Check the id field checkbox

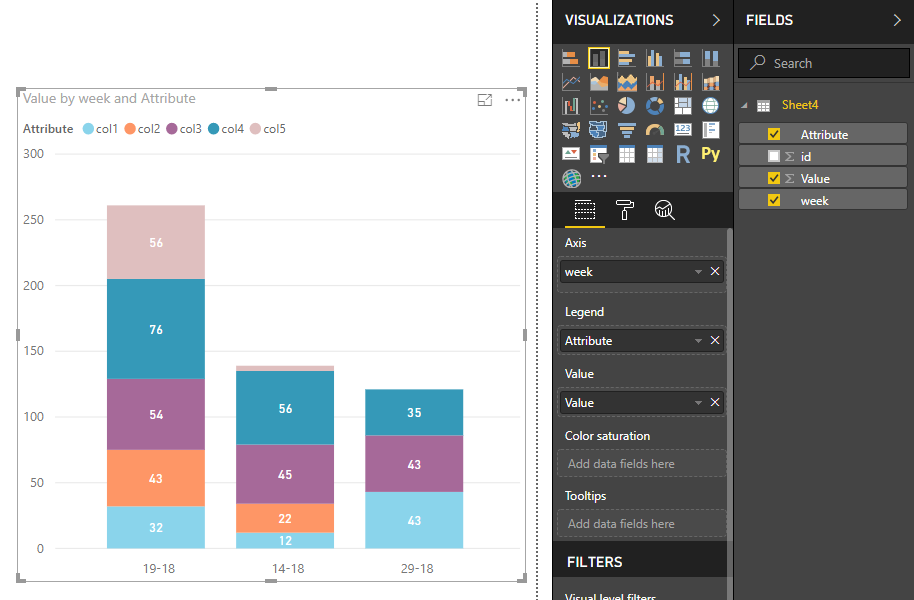(774, 156)
